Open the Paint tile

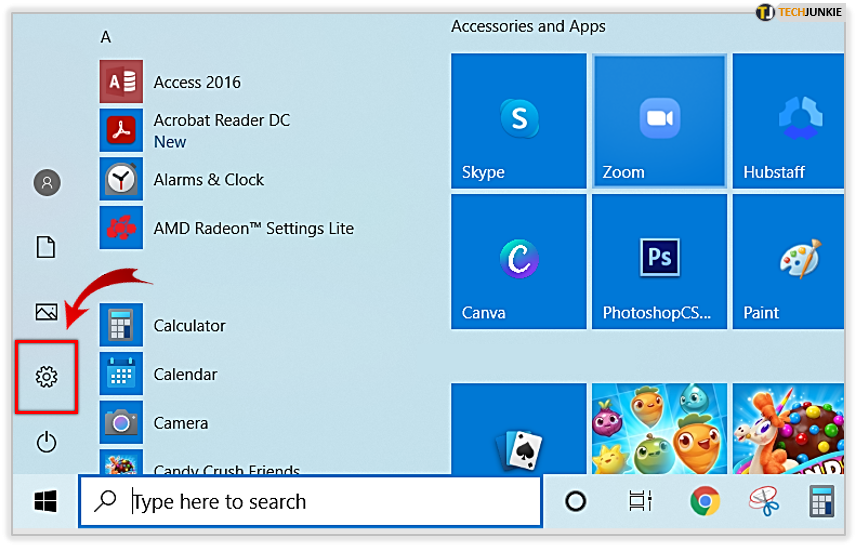click(x=789, y=262)
